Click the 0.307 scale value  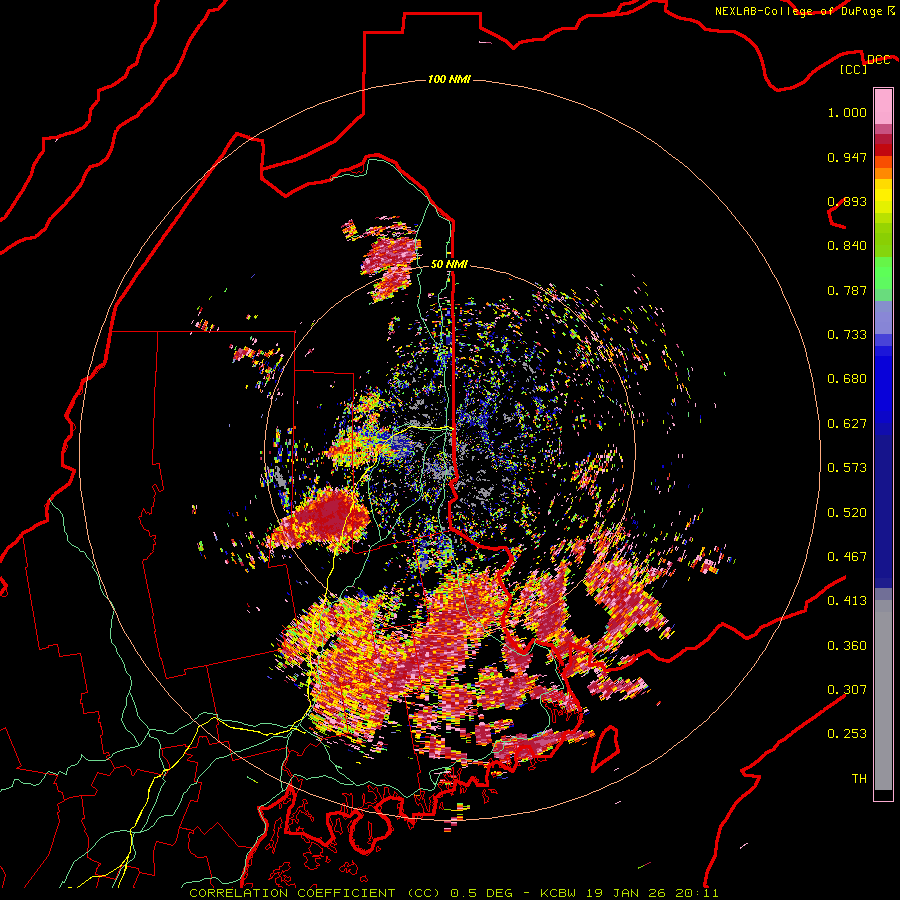point(847,689)
